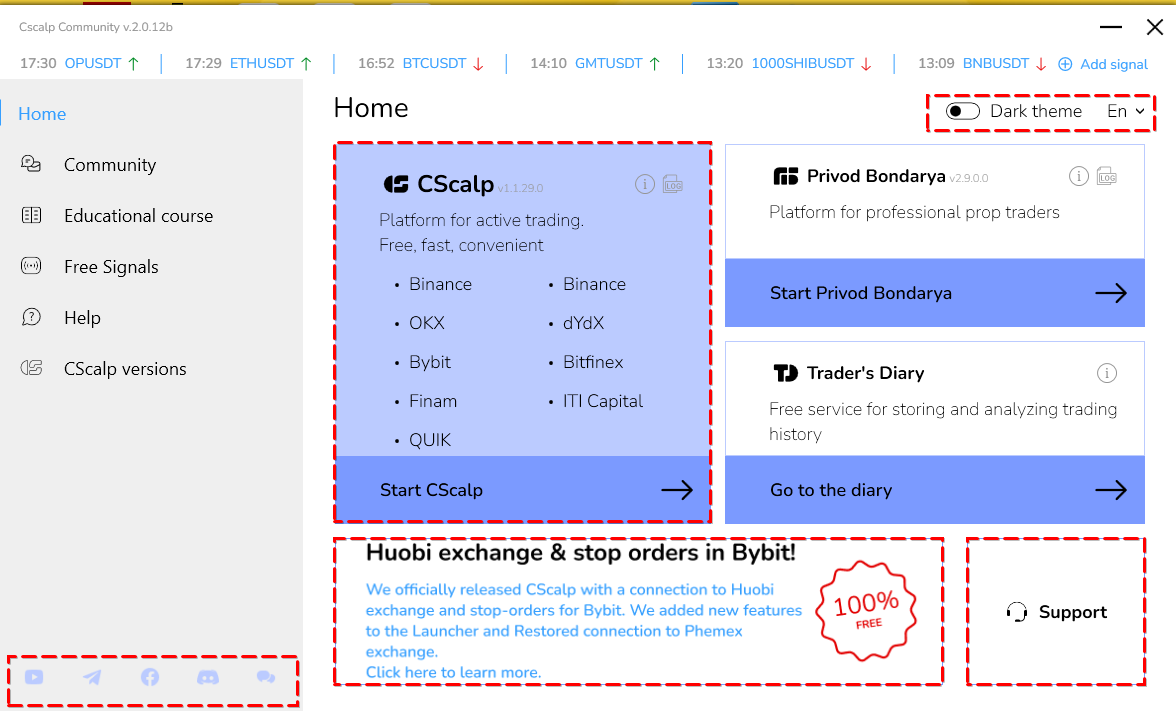Open the Privod Bondarya log icon
1176x711 pixels.
click(1107, 176)
